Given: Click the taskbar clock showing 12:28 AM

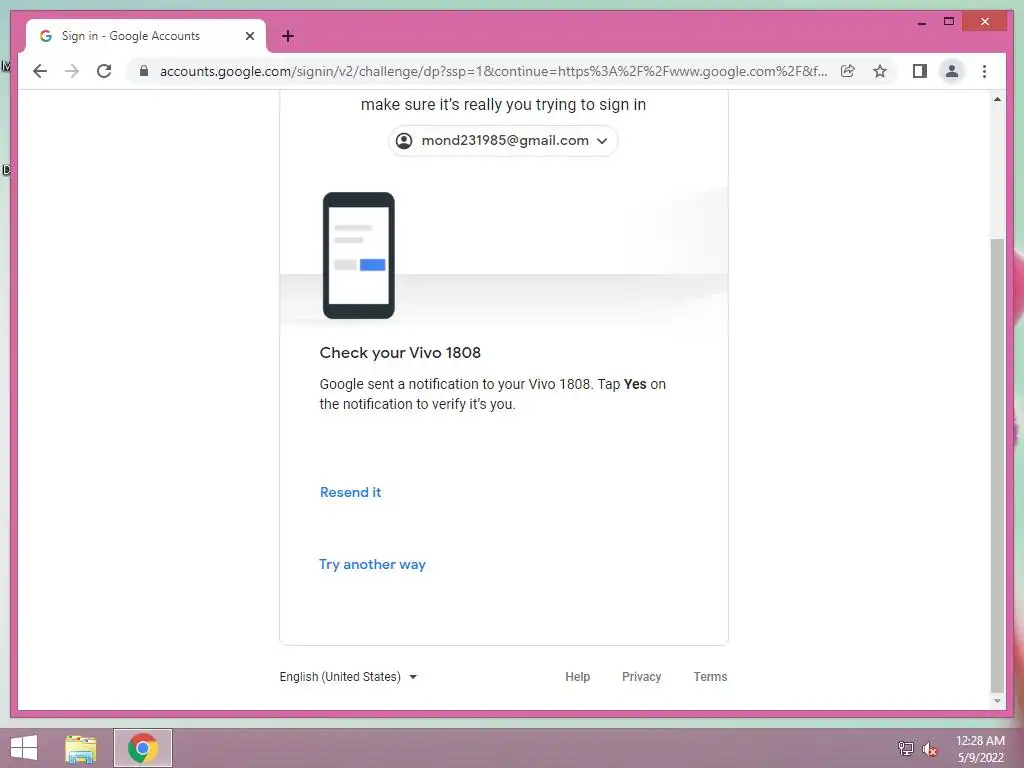Looking at the screenshot, I should pyautogui.click(x=980, y=749).
